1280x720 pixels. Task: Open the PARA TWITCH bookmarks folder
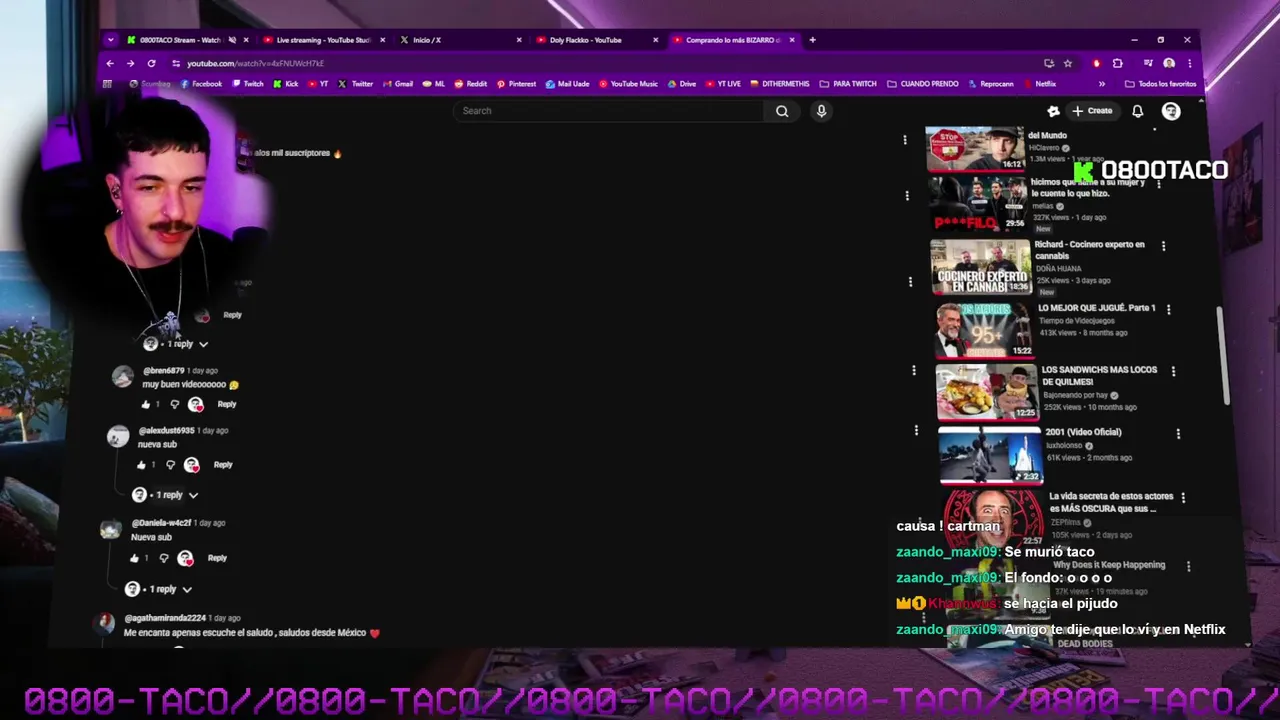pyautogui.click(x=848, y=84)
